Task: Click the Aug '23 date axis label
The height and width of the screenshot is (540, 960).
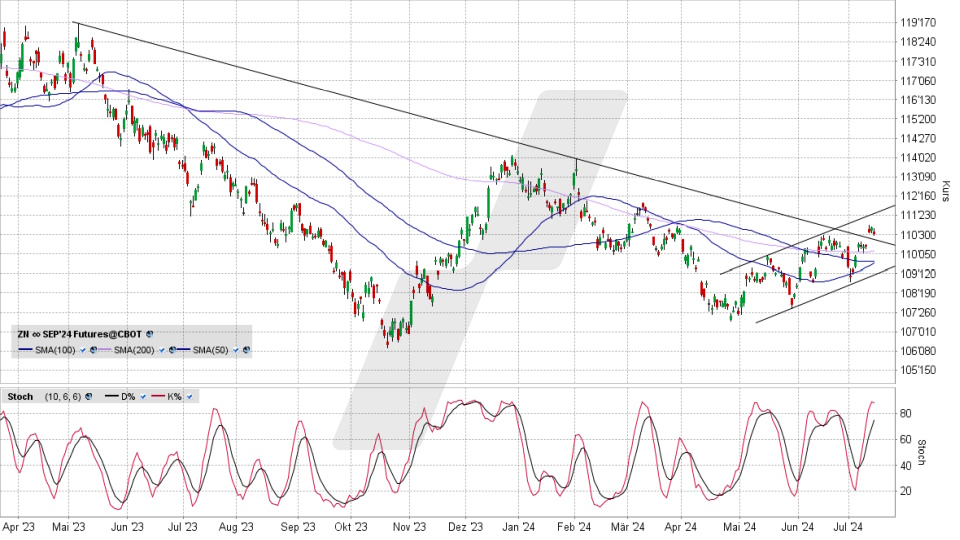Action: [x=236, y=527]
